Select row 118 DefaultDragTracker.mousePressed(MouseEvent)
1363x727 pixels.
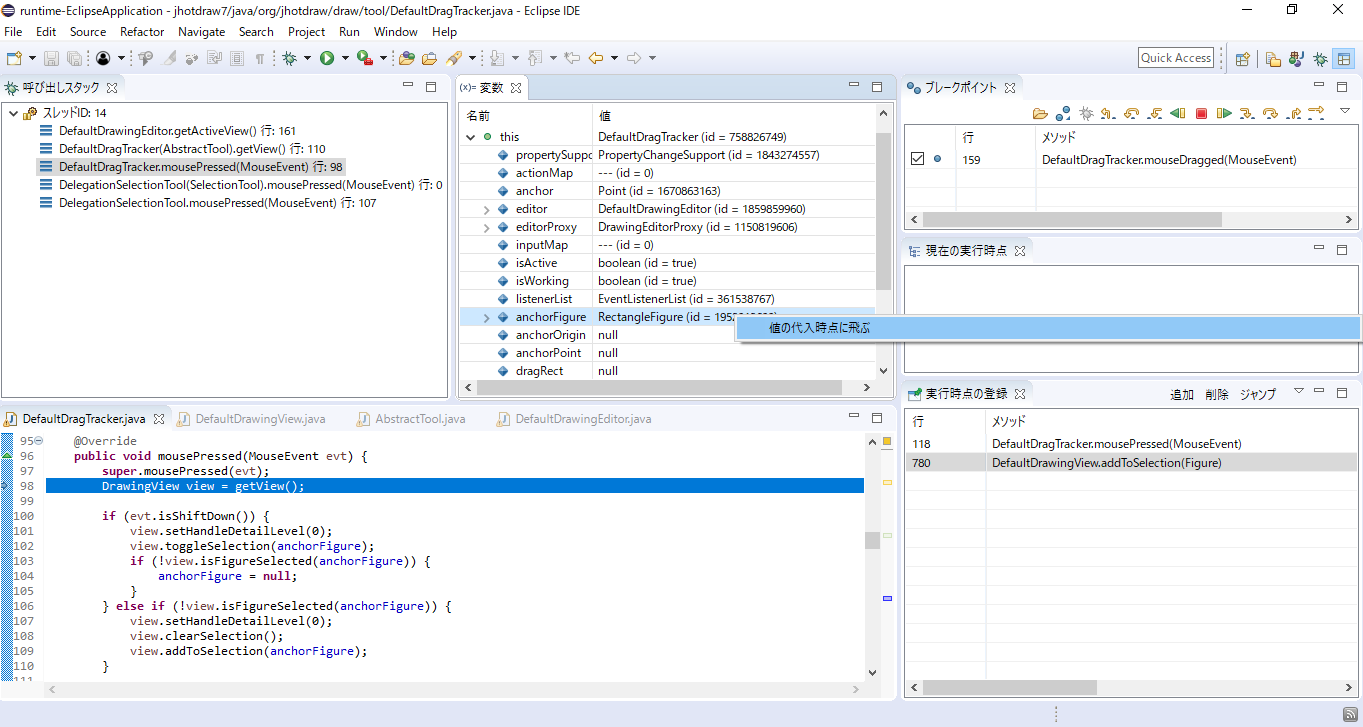coord(1130,444)
